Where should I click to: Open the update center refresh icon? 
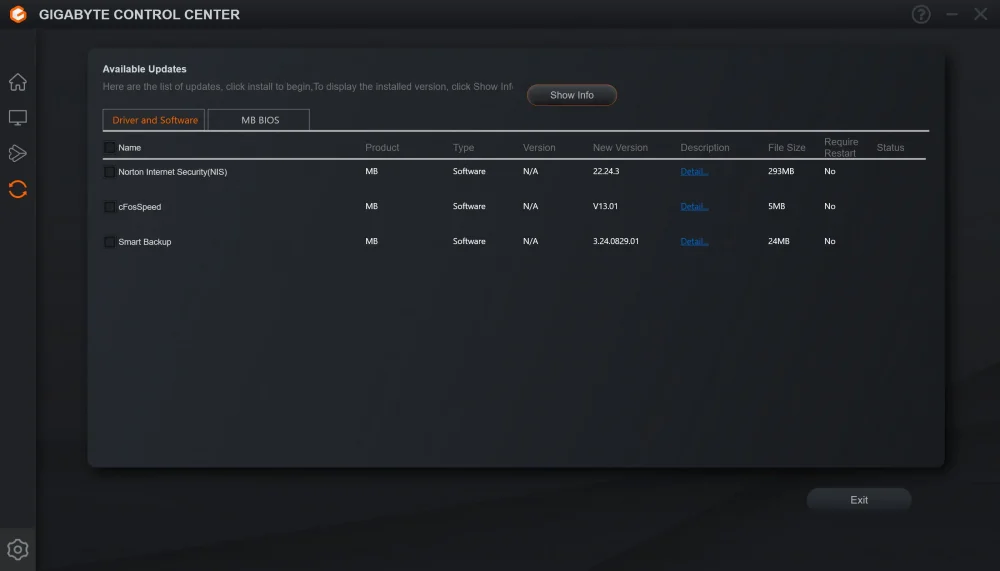(x=18, y=189)
